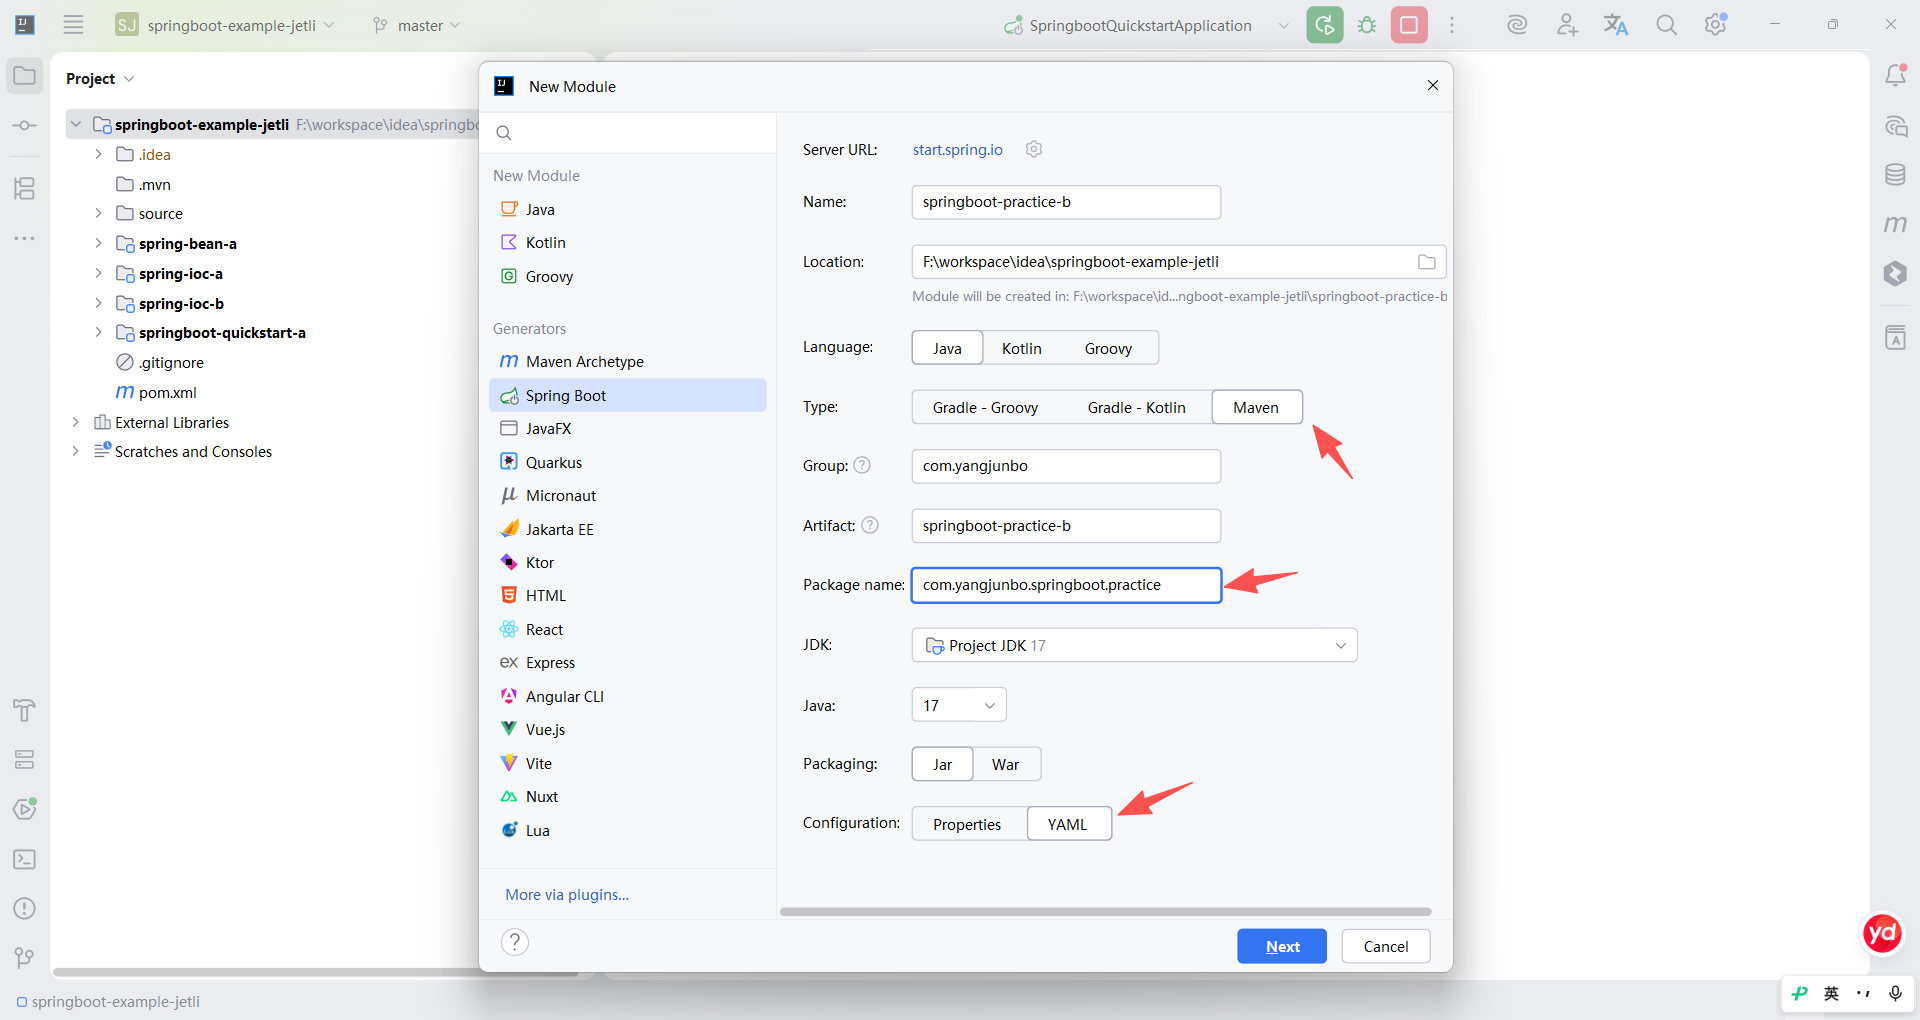The width and height of the screenshot is (1920, 1020).
Task: Click the Cancel button
Action: coord(1386,946)
